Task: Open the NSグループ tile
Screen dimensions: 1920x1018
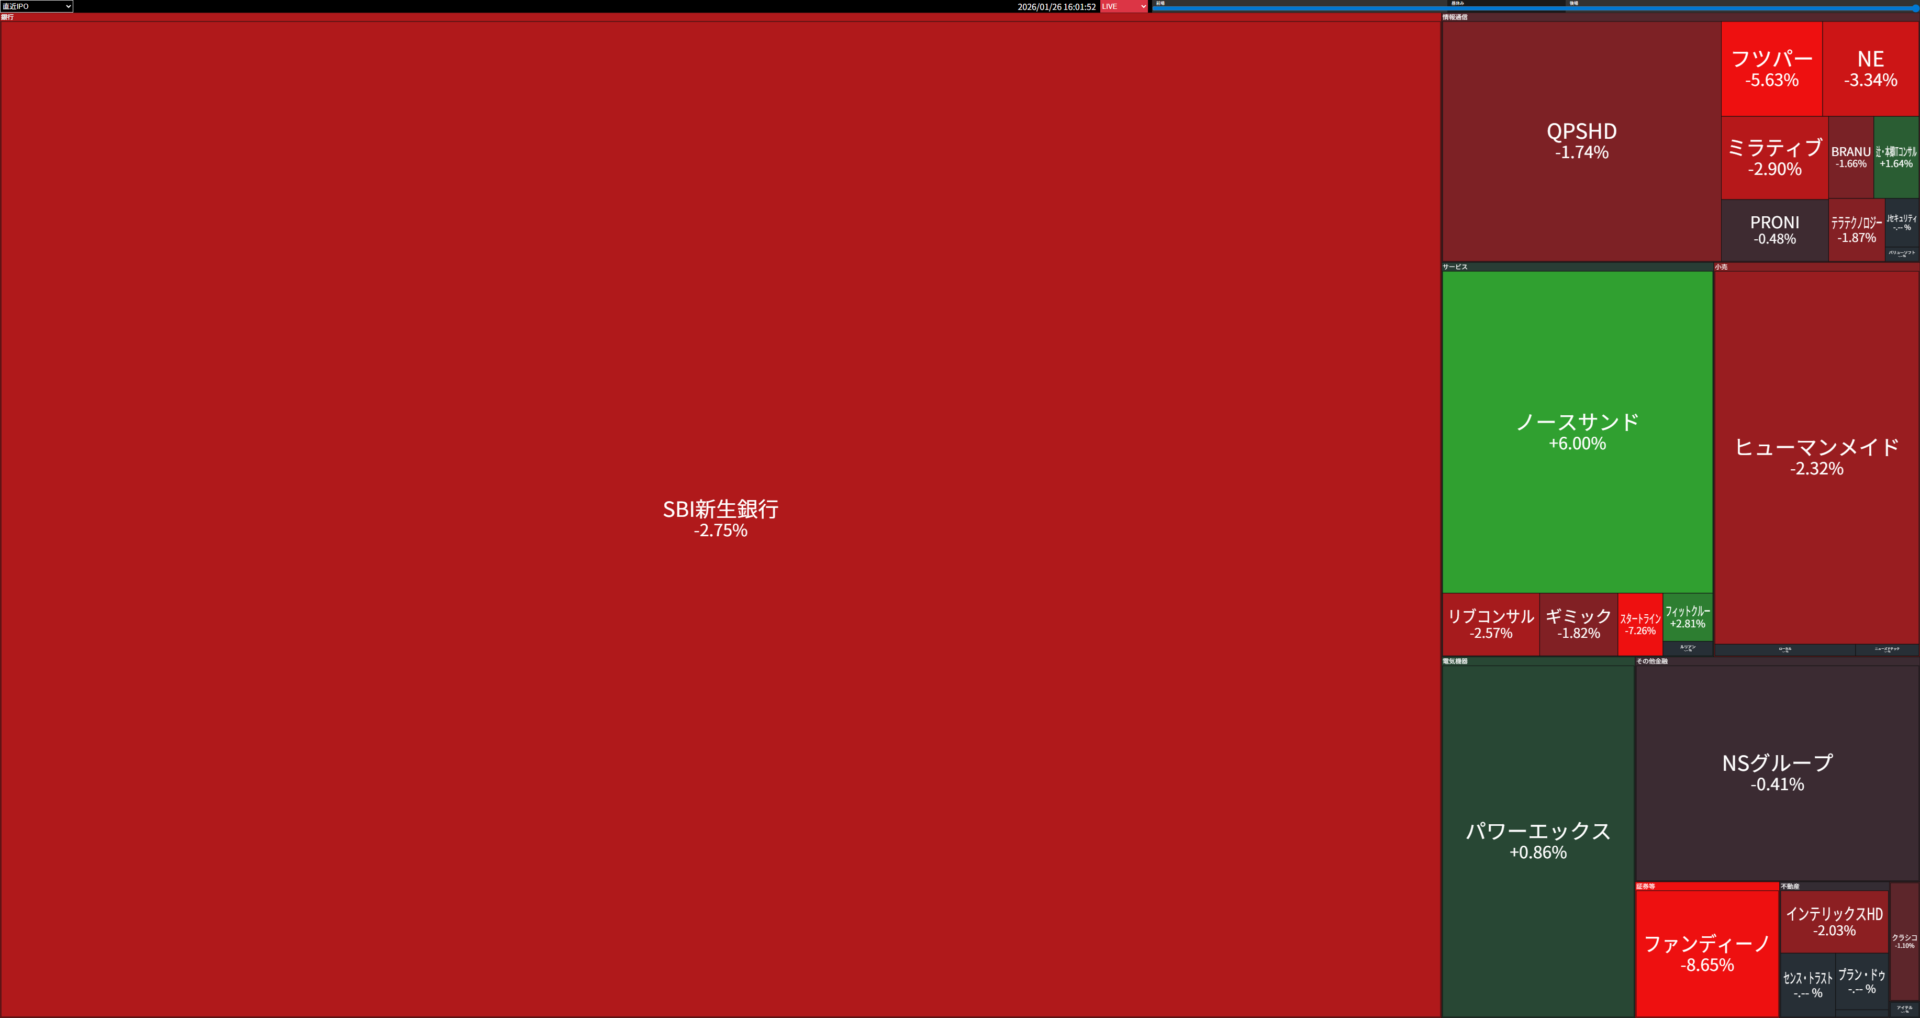Action: [1777, 772]
